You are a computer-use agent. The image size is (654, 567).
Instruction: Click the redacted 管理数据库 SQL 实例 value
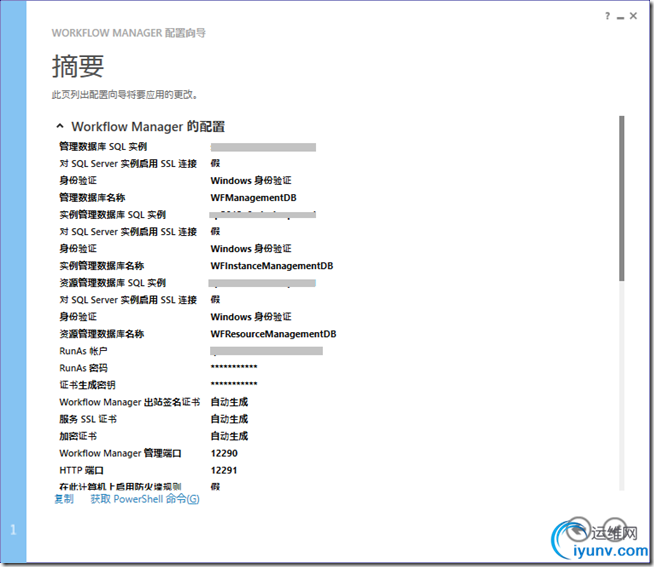click(x=263, y=147)
